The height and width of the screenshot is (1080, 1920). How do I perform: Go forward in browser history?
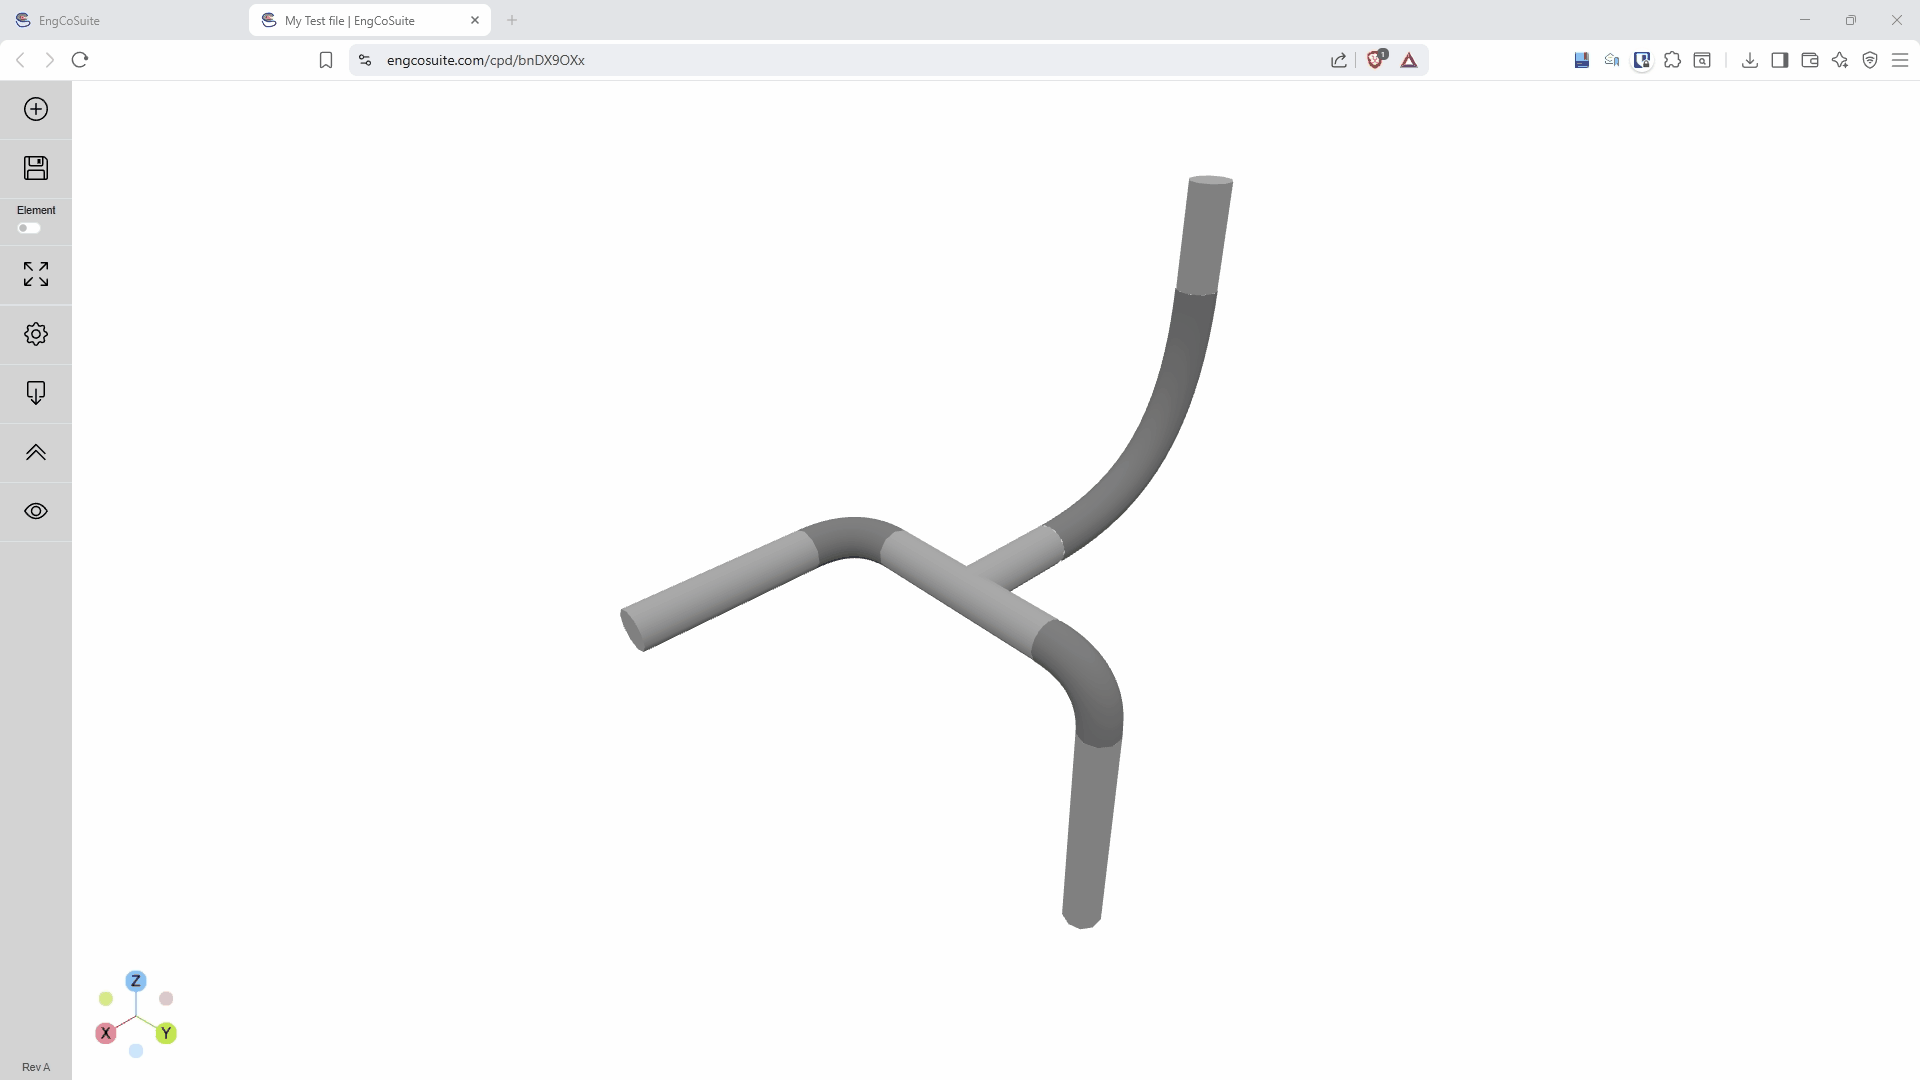pos(50,60)
